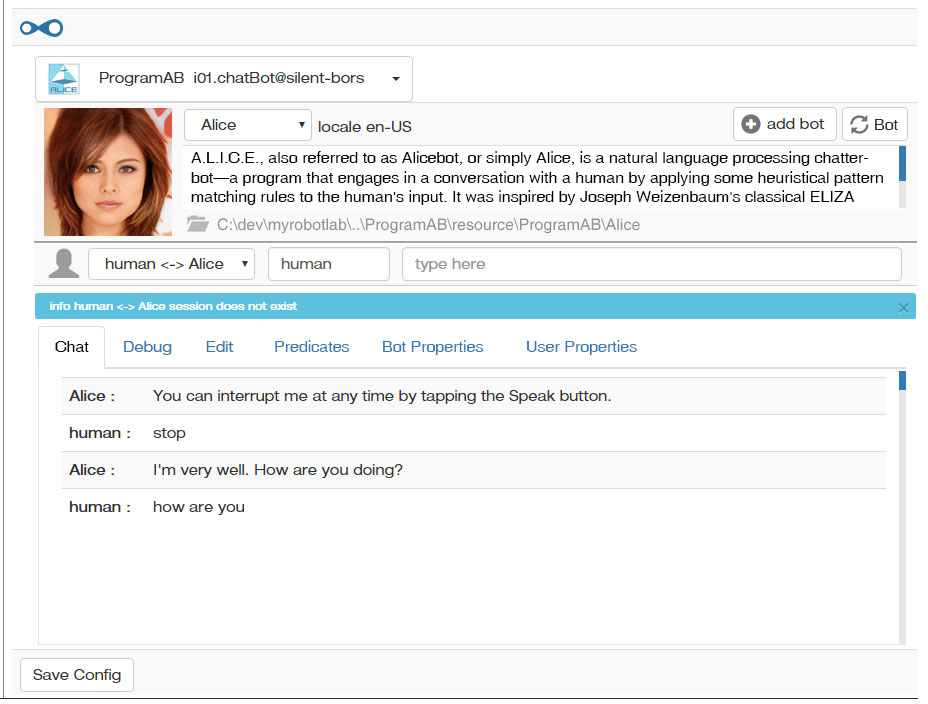Click the human username input field
Screen dimensions: 928x704
click(328, 264)
